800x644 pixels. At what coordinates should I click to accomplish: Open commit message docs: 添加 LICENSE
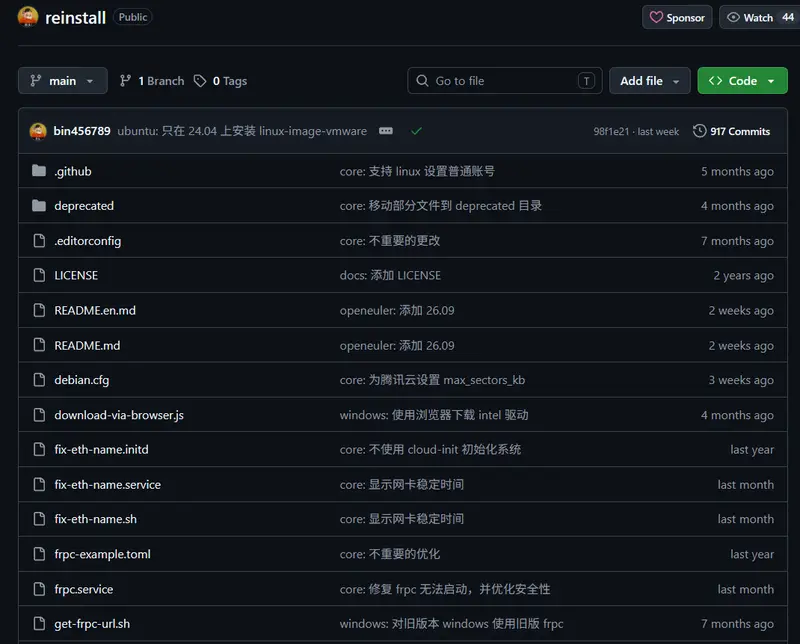click(390, 276)
